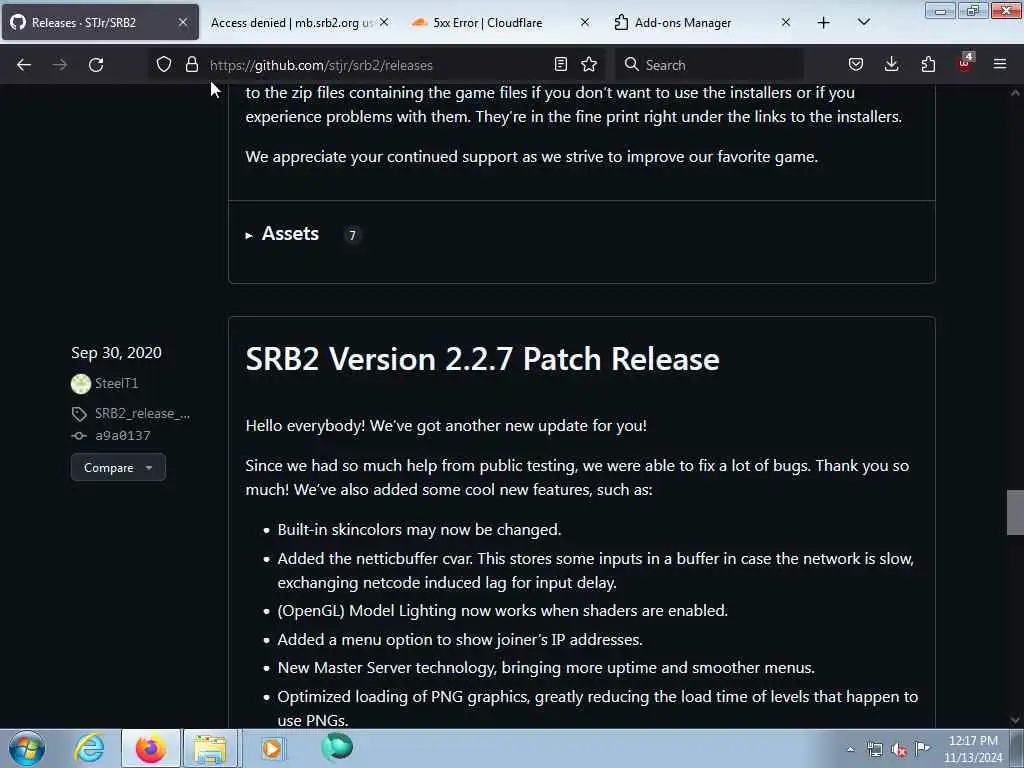Click the scrollbar up arrow
The height and width of the screenshot is (768, 1024).
1015,93
